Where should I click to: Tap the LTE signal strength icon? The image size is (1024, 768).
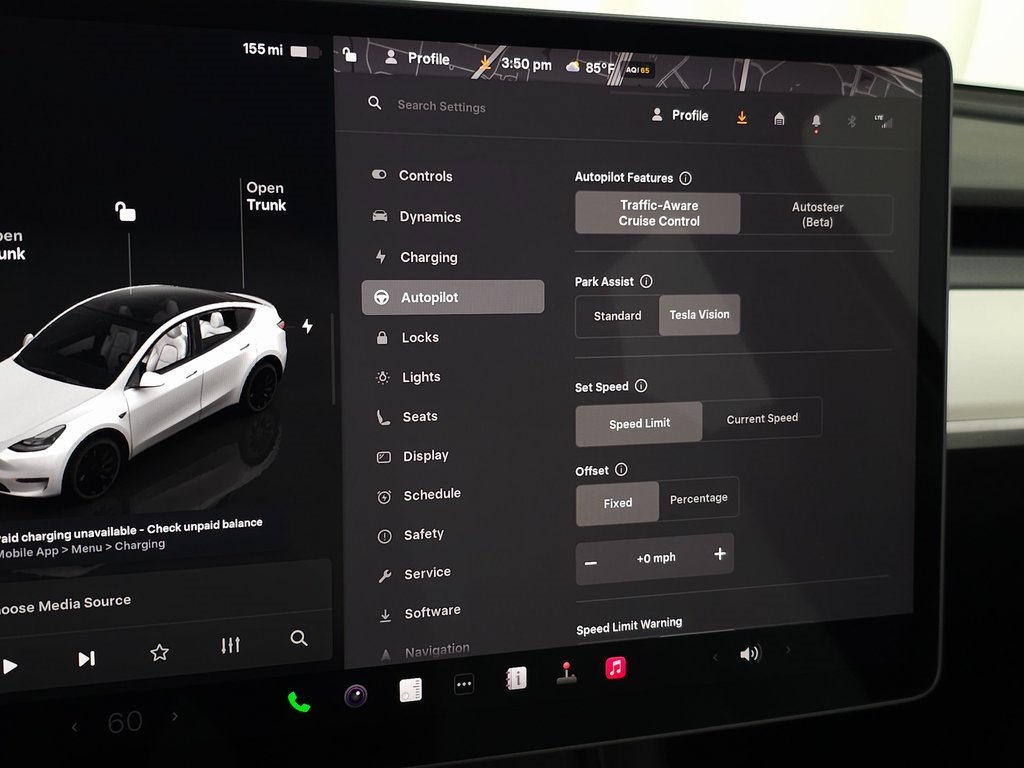[x=884, y=121]
